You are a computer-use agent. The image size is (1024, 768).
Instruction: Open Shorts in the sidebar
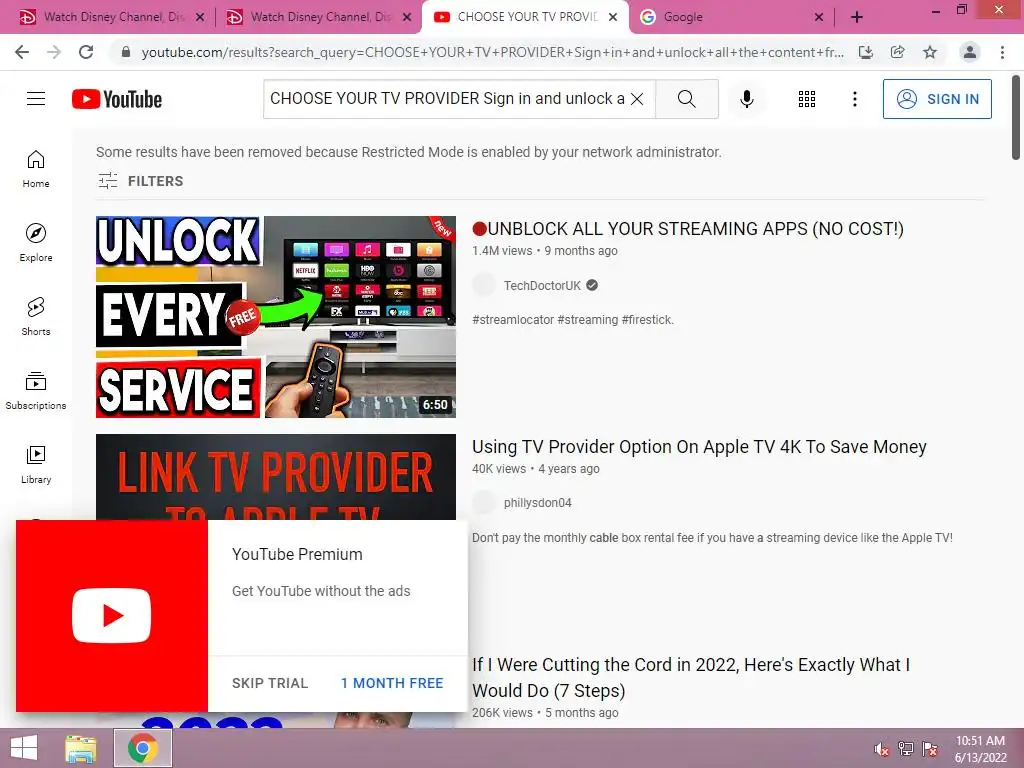36,316
